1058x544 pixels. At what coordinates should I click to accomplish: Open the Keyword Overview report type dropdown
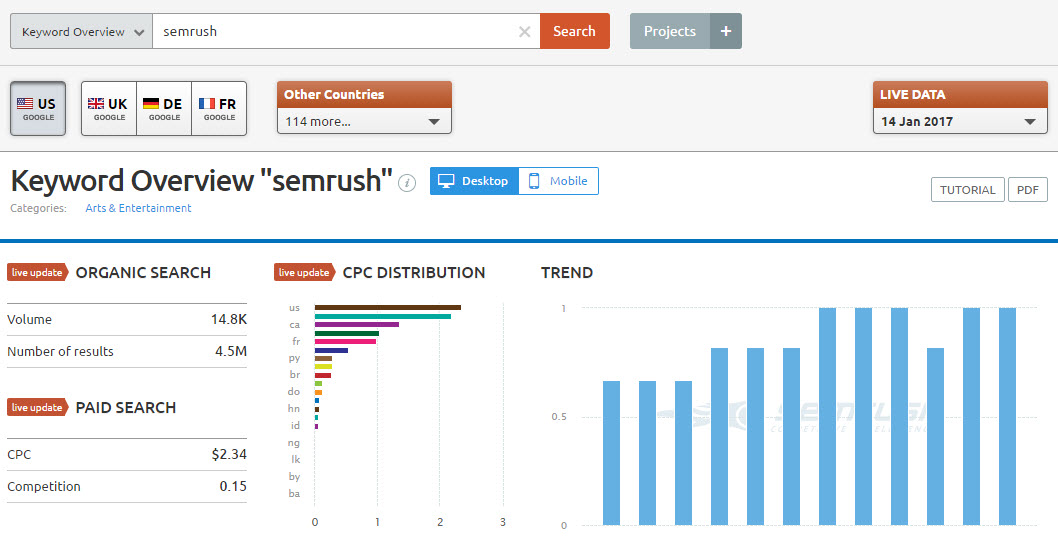82,32
